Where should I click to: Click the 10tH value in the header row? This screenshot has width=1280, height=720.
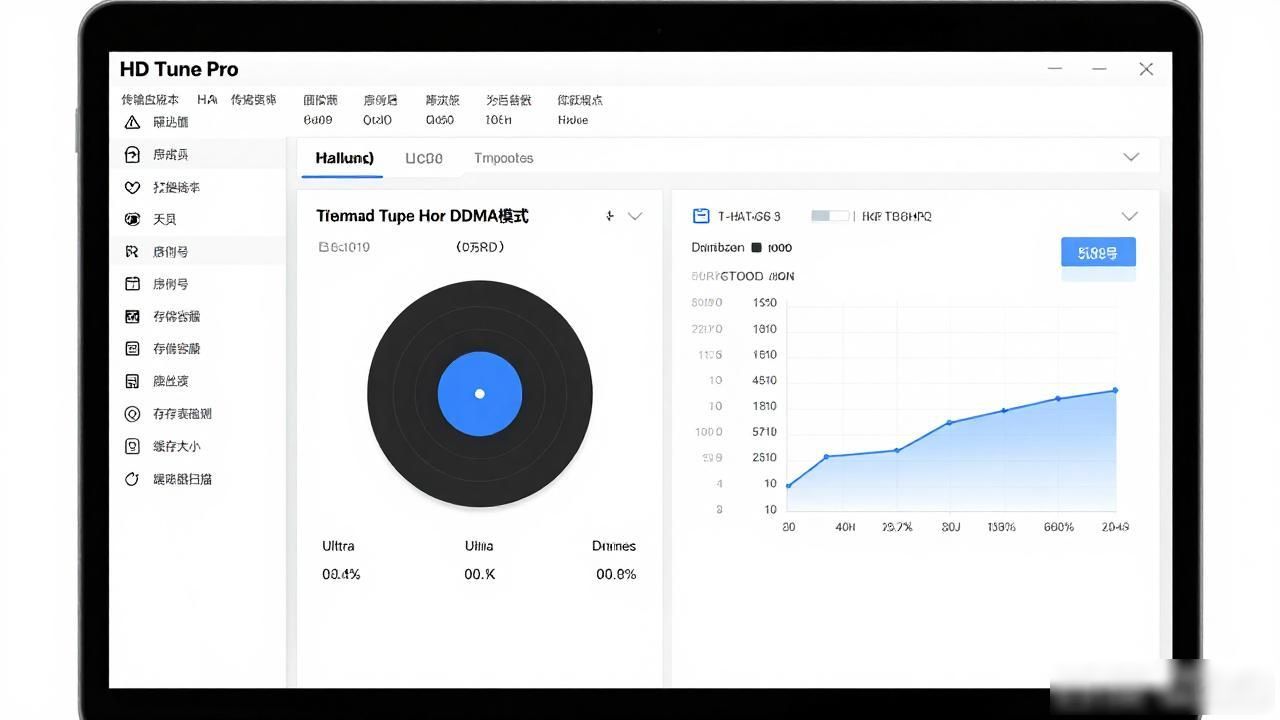498,120
